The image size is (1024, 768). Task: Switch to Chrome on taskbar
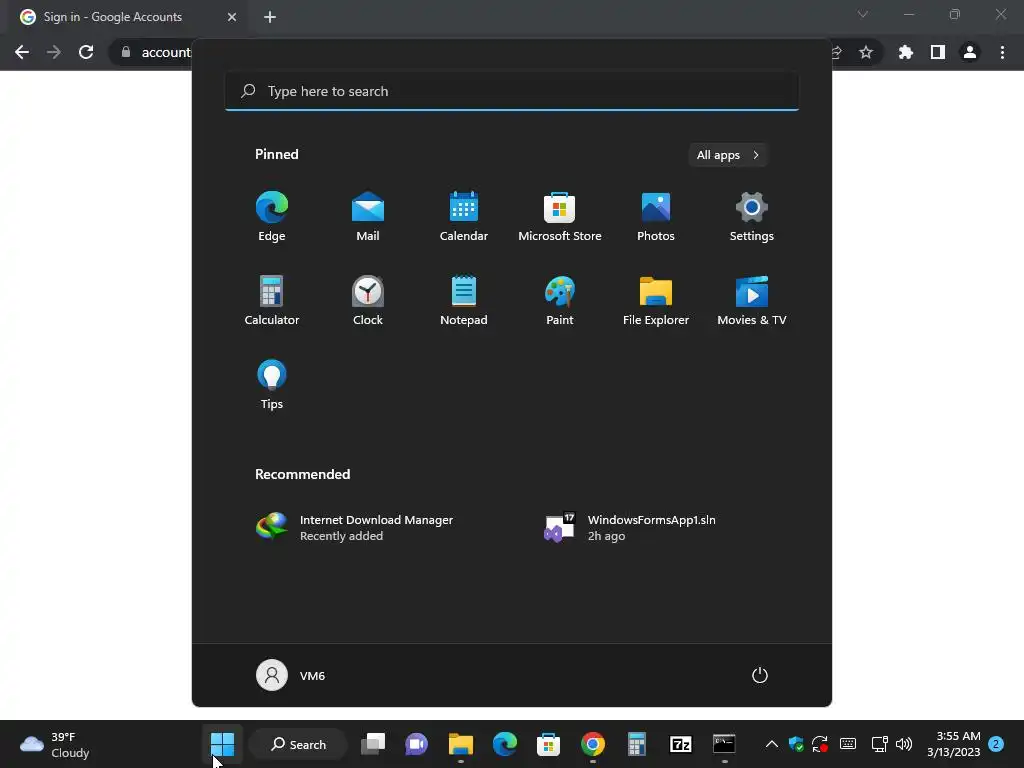(x=593, y=744)
